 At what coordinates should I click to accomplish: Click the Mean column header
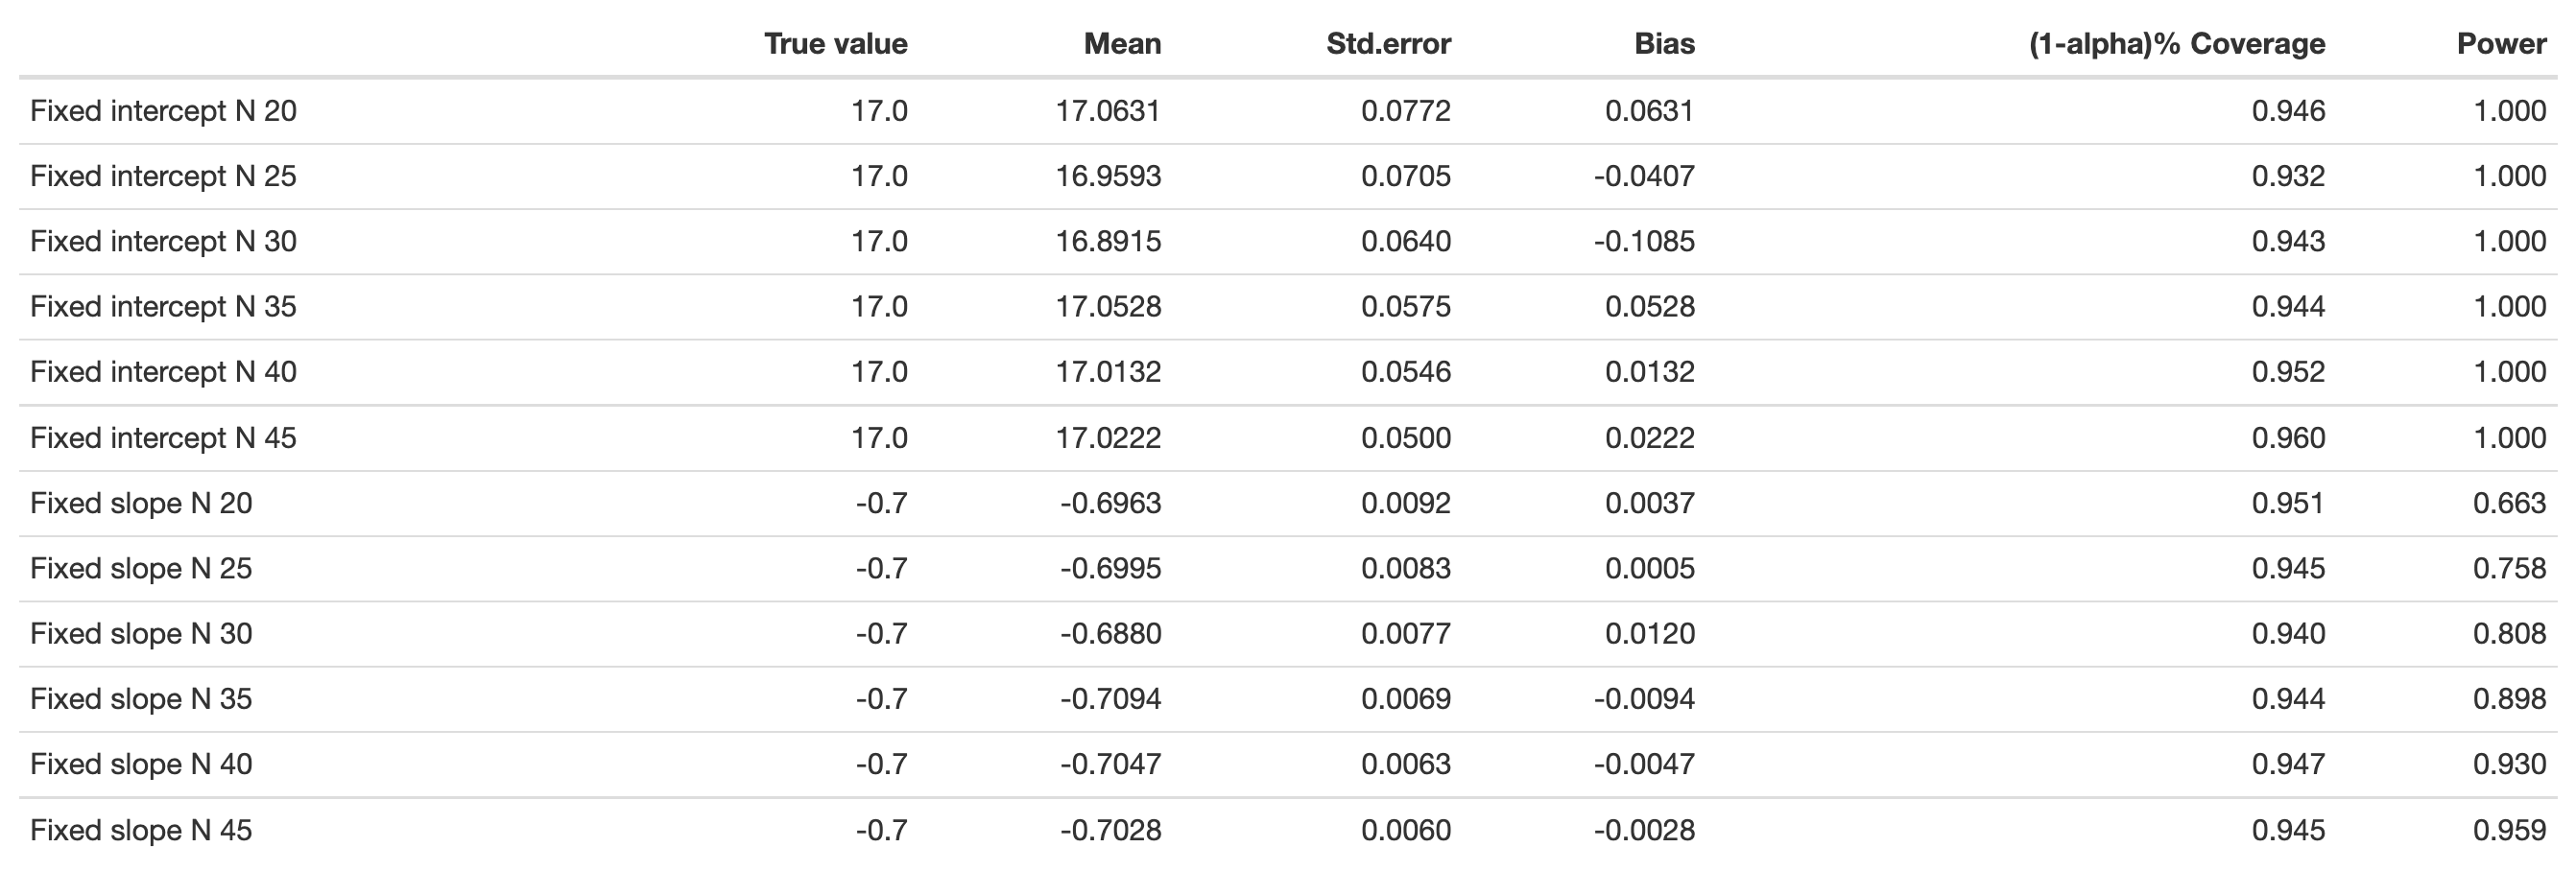[x=1122, y=44]
